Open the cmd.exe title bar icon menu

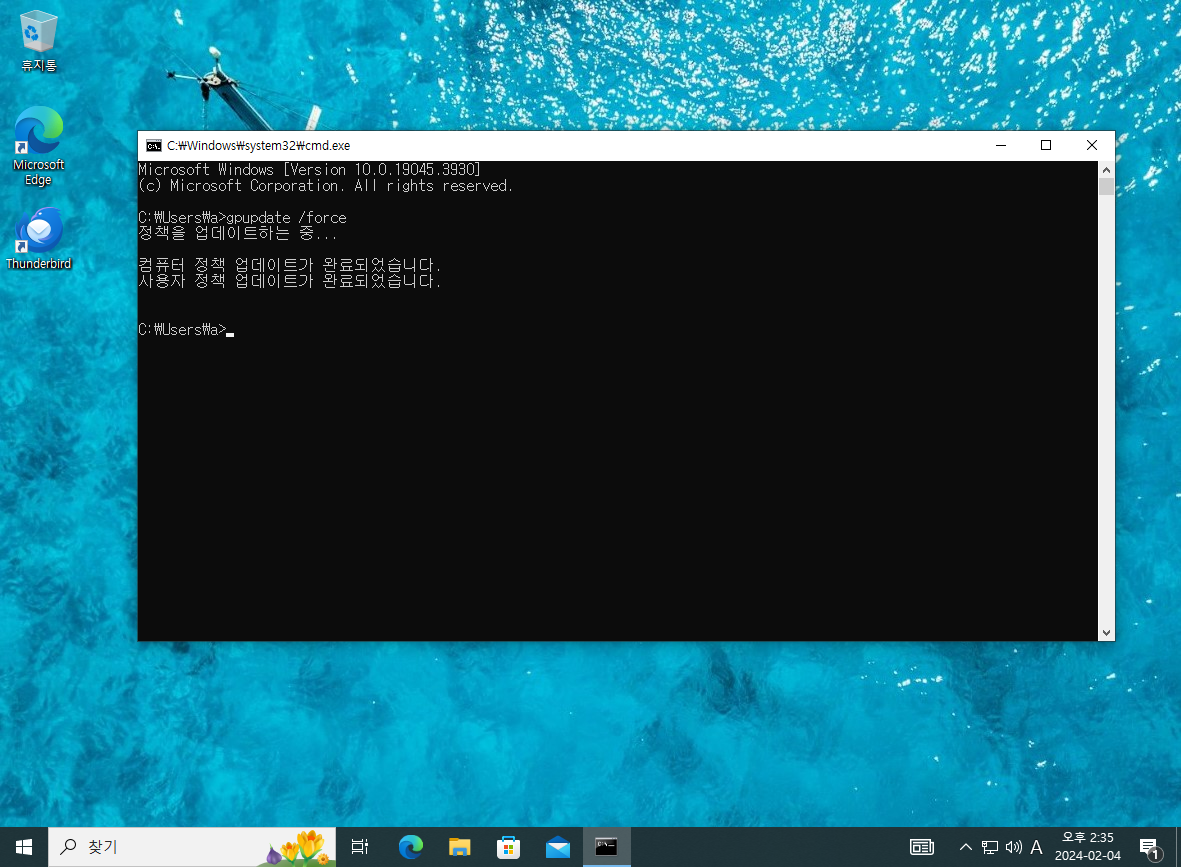pos(154,145)
